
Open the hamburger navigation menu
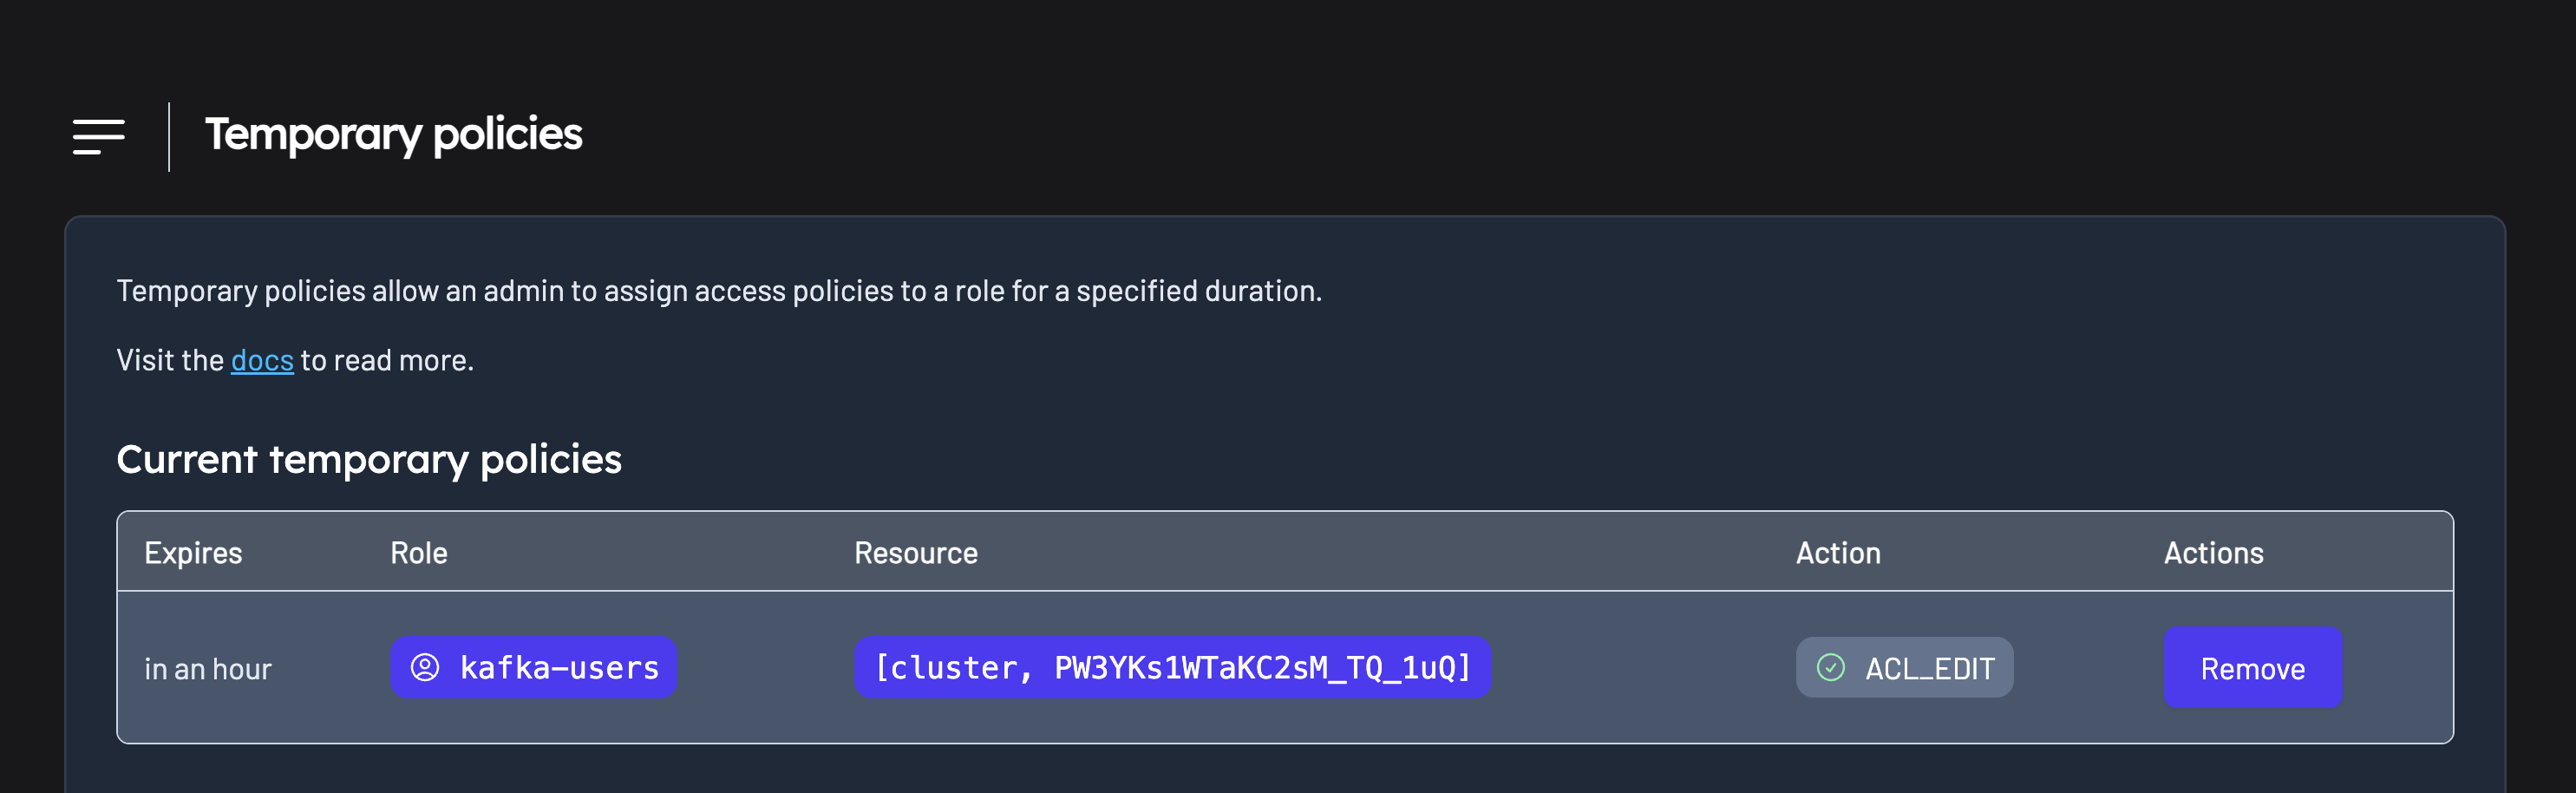tap(99, 136)
